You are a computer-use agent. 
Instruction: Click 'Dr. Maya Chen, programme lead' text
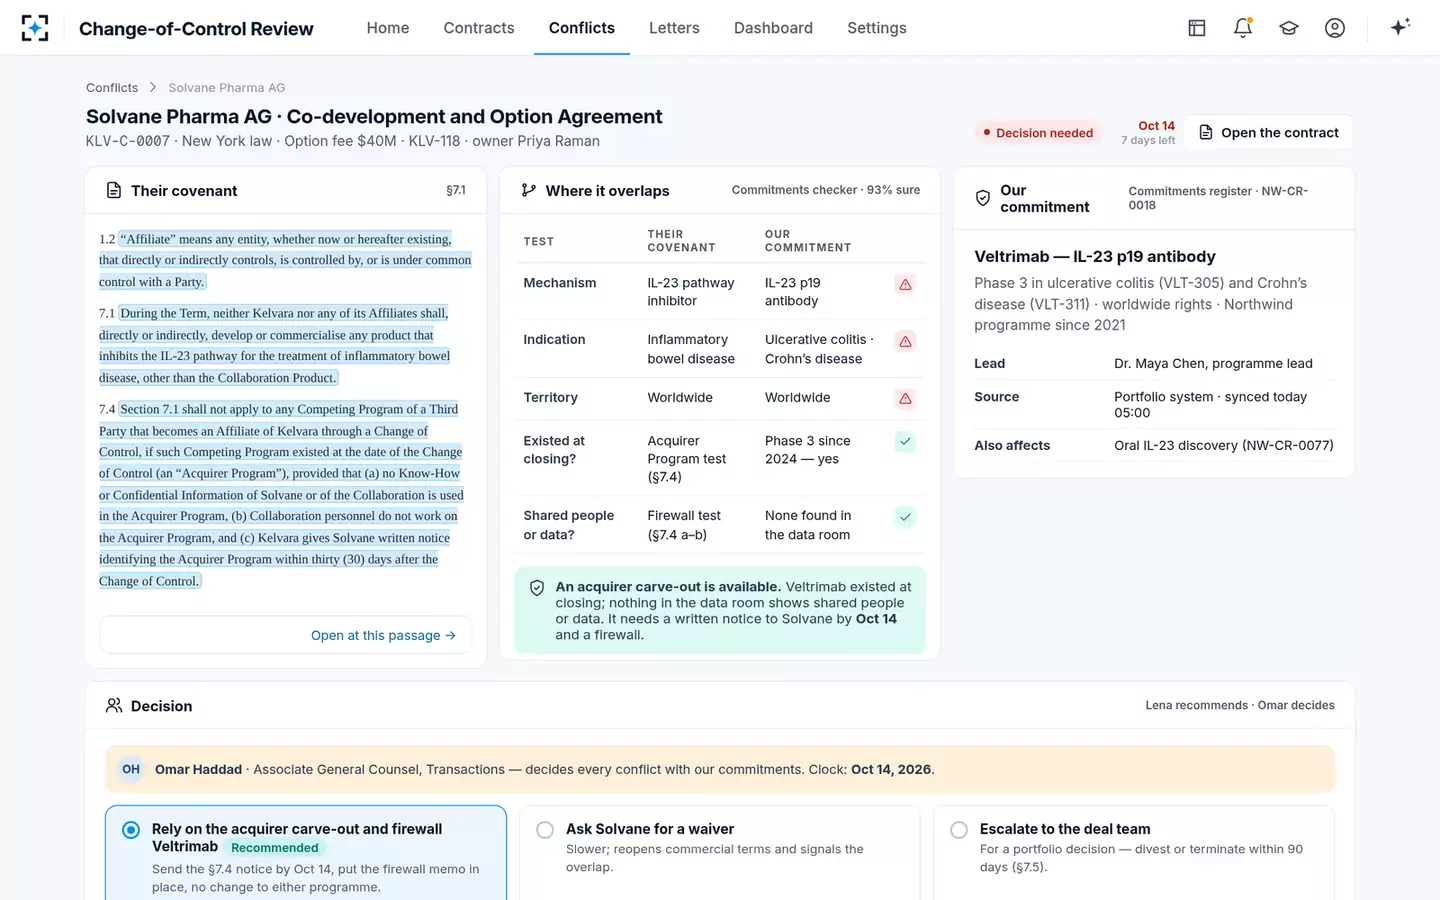coord(1213,363)
